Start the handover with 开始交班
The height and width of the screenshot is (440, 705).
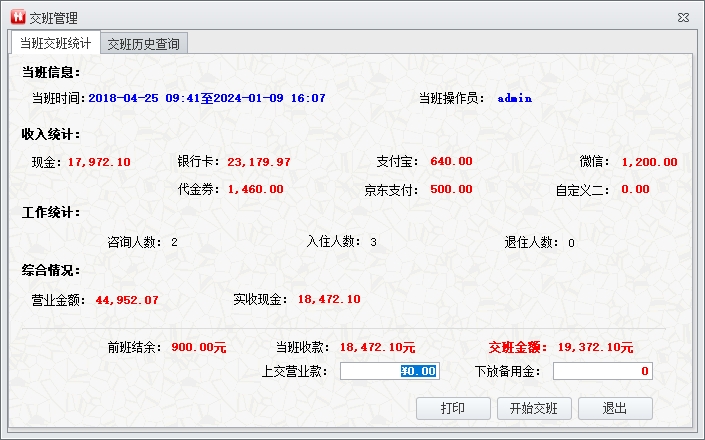click(x=540, y=408)
